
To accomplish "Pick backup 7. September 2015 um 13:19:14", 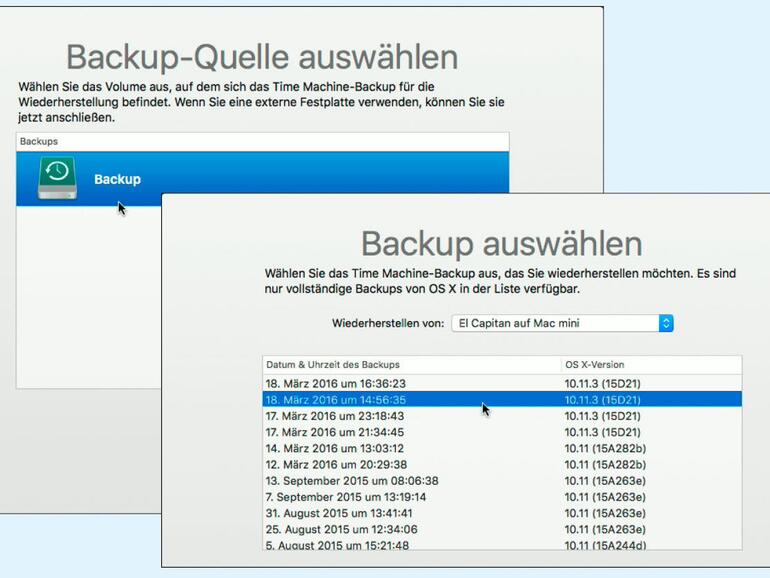I will pyautogui.click(x=346, y=497).
